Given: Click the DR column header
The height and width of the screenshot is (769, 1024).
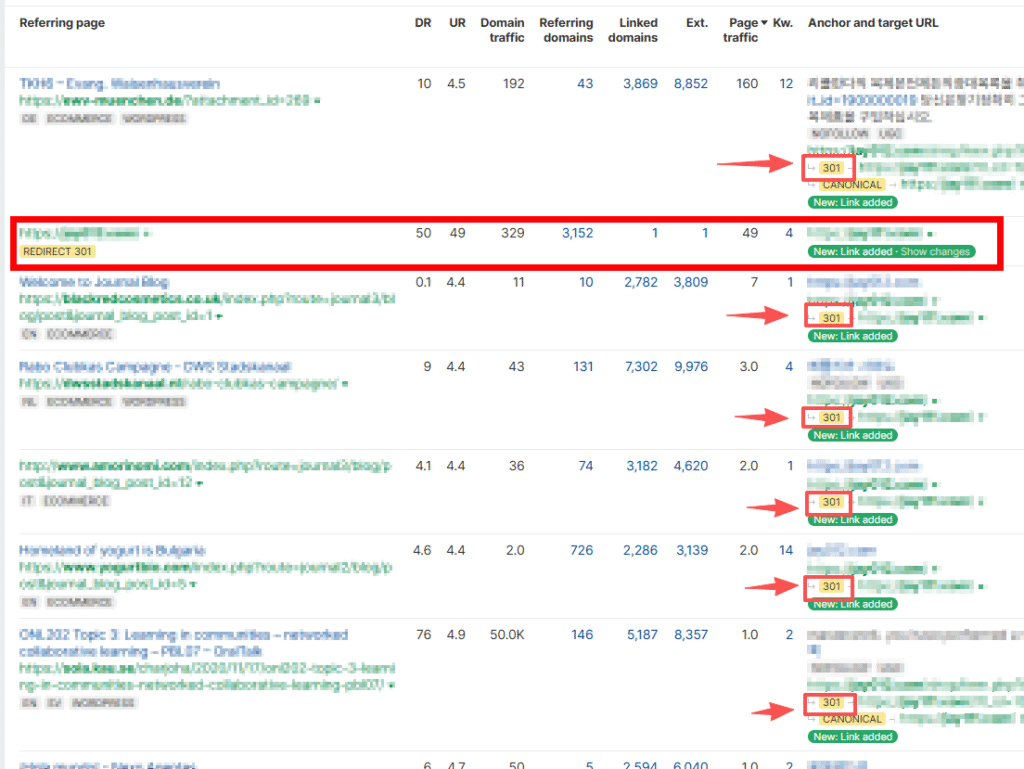Looking at the screenshot, I should click(x=423, y=23).
